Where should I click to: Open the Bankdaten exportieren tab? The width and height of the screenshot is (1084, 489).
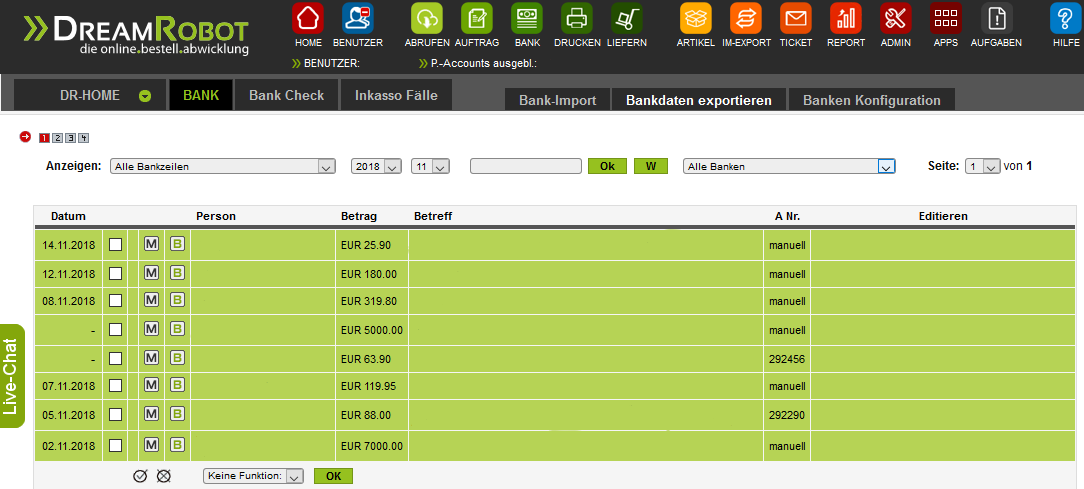699,100
